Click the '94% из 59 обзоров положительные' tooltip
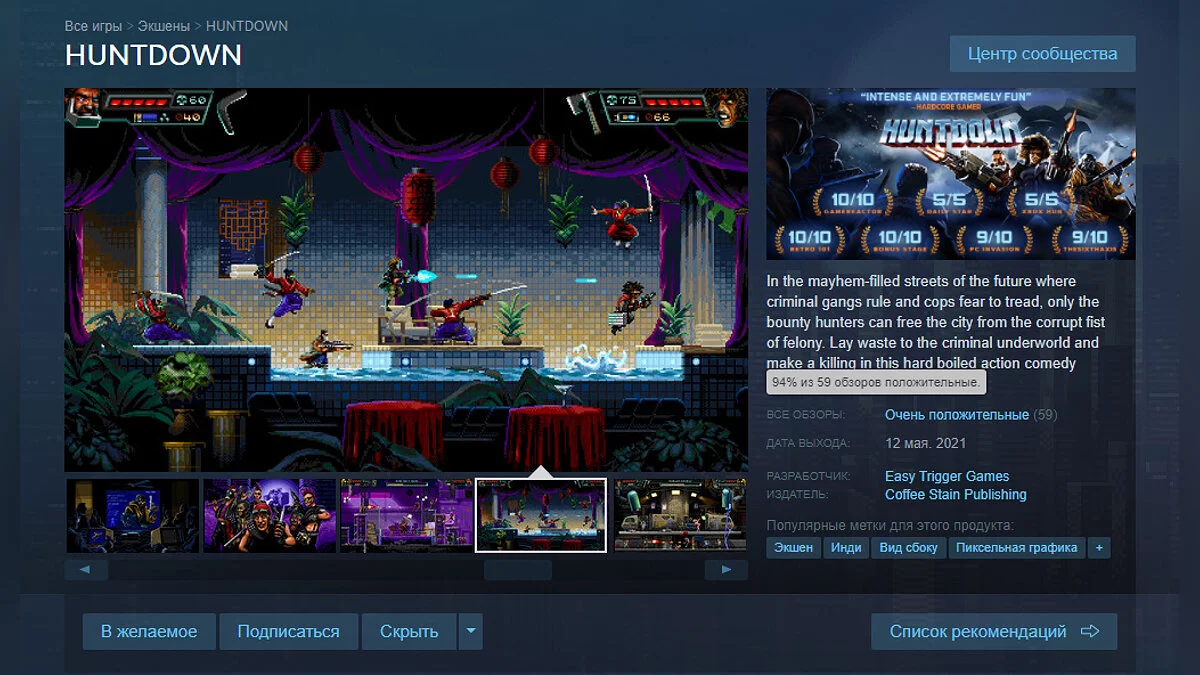 tap(876, 382)
